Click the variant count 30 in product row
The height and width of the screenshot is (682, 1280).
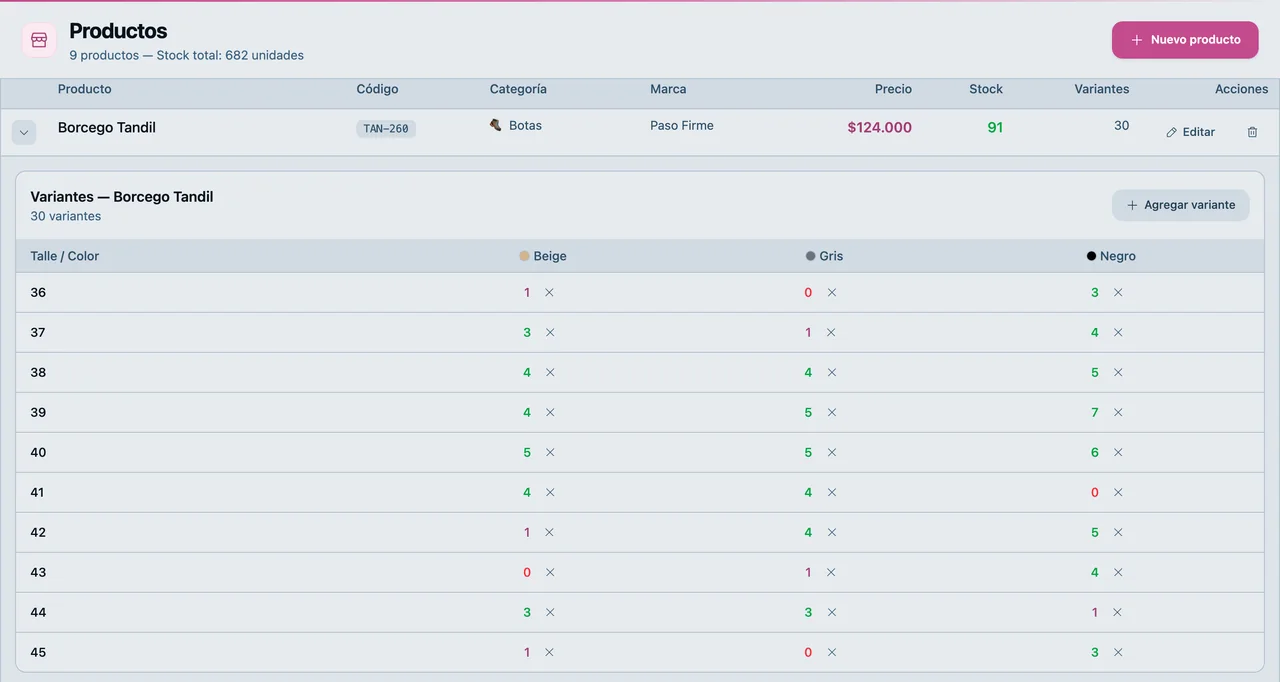(1122, 126)
